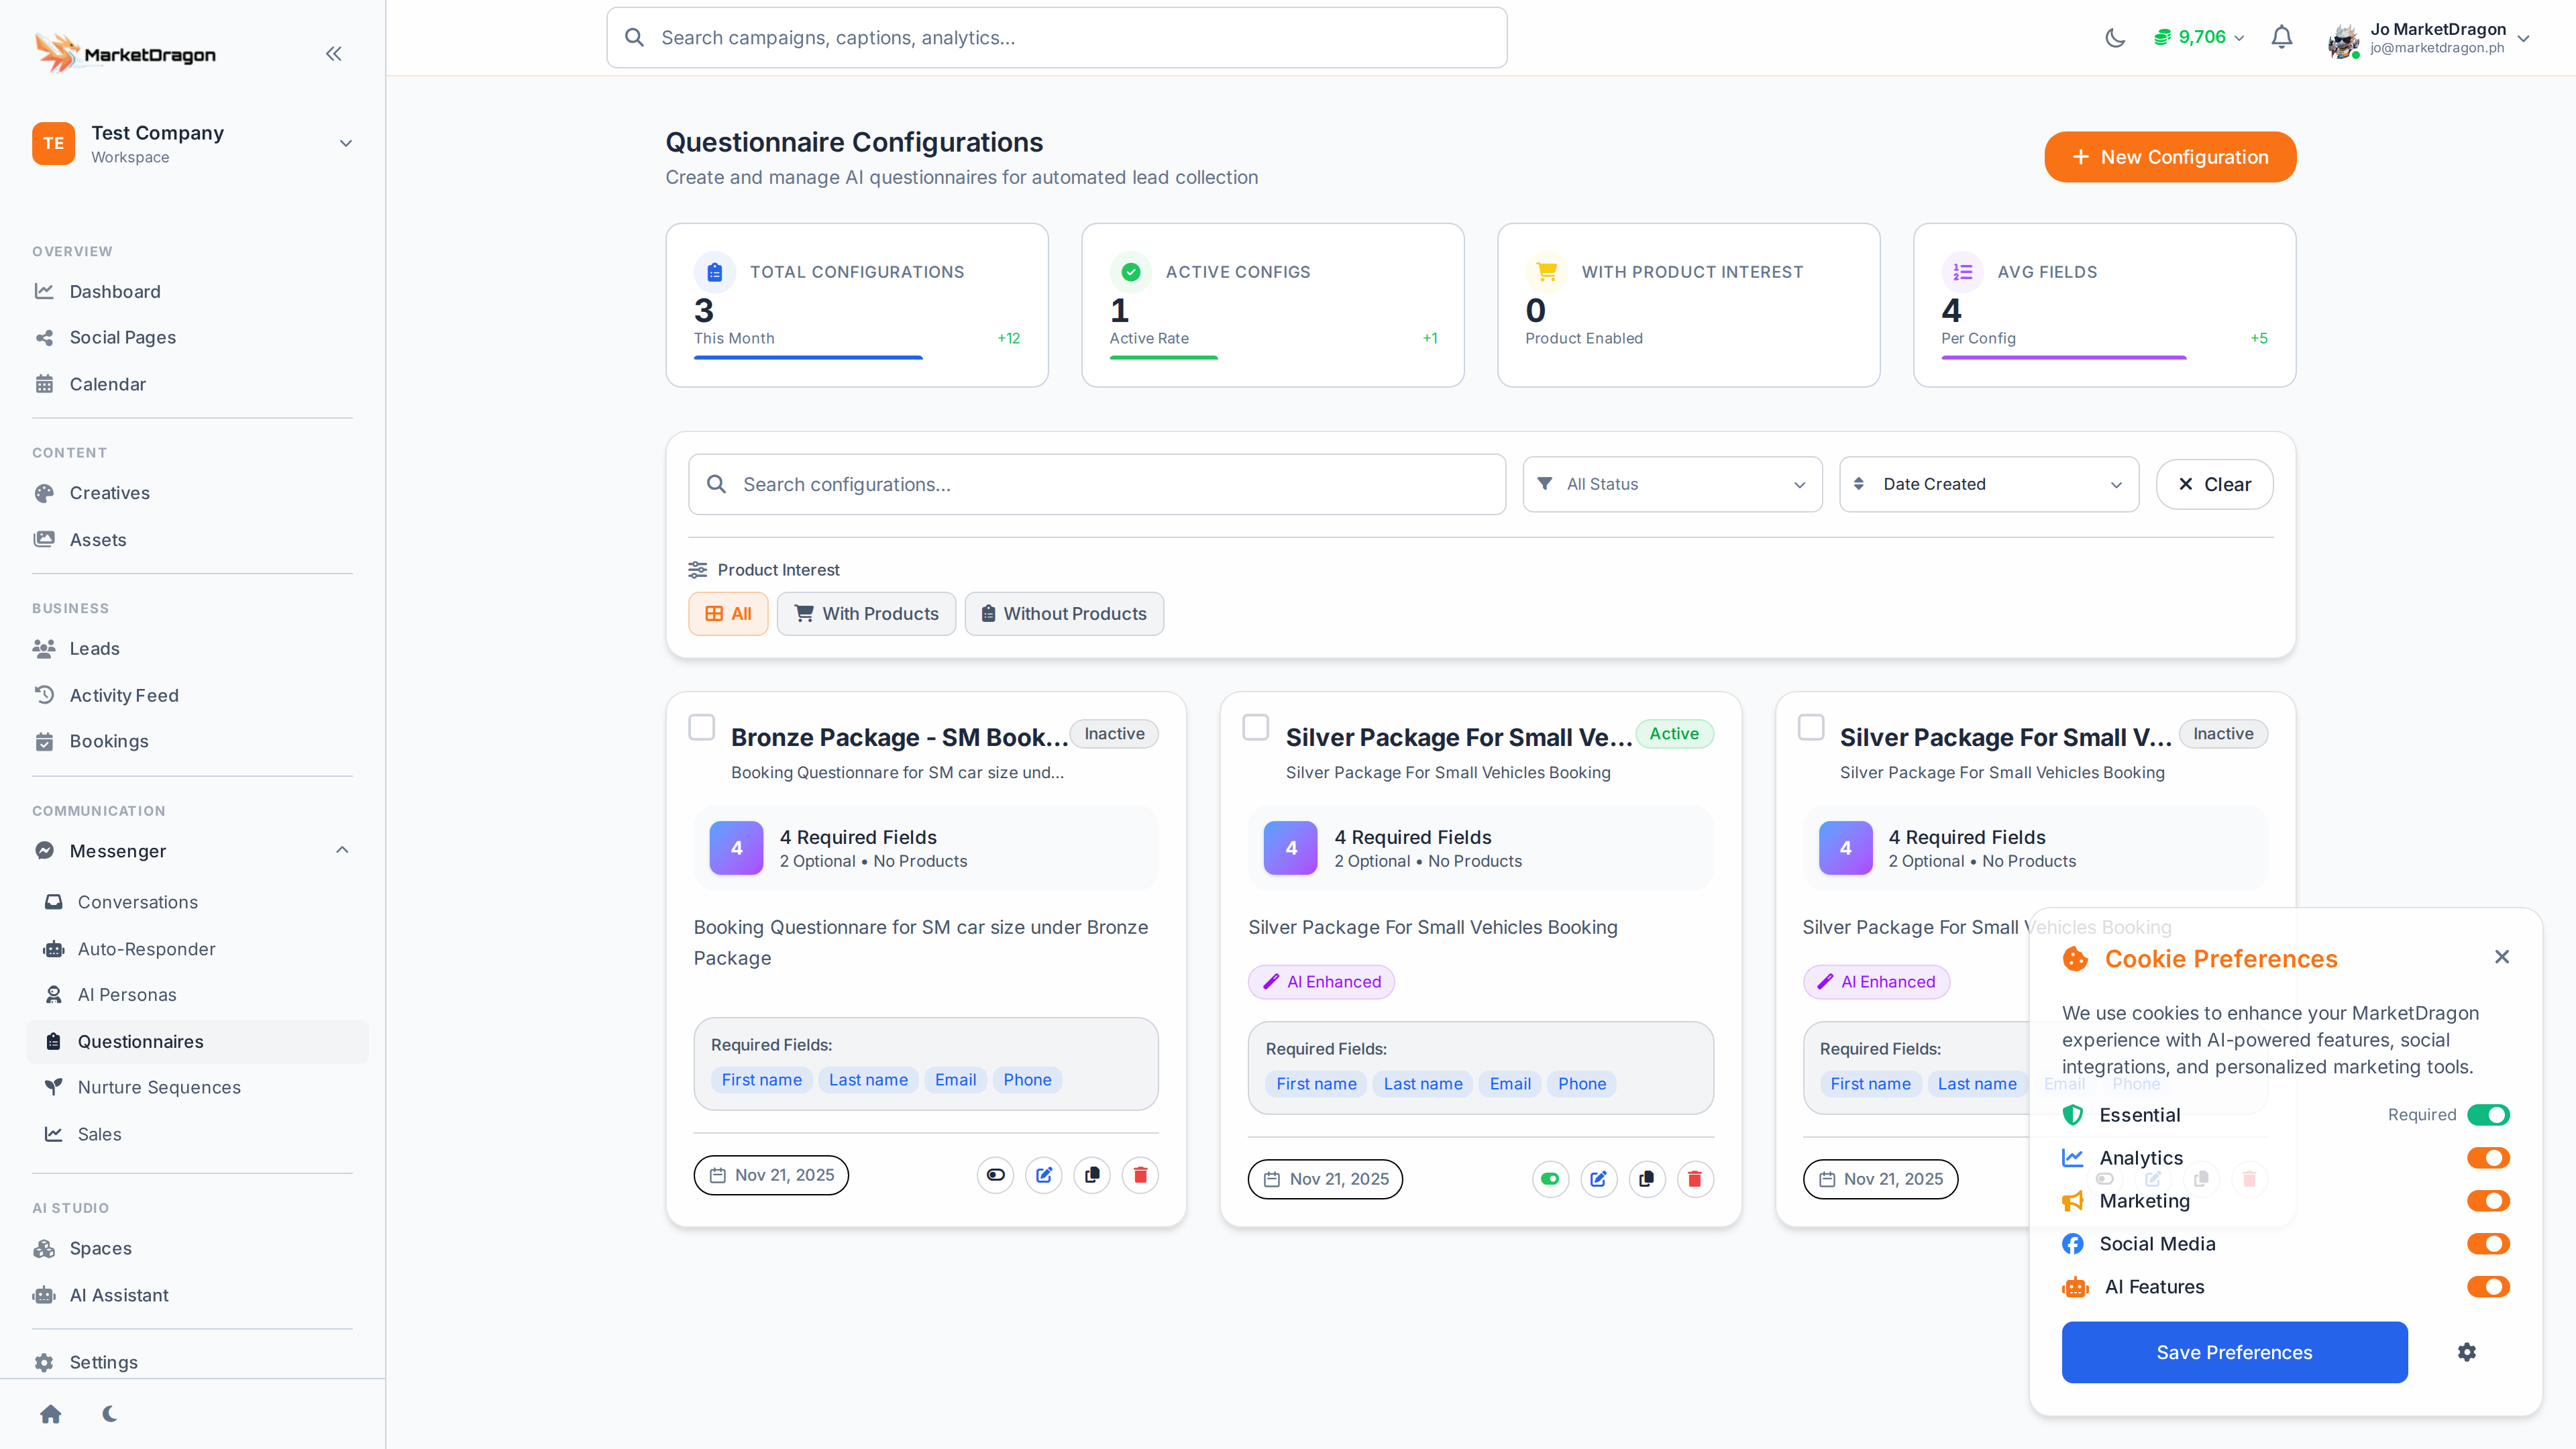Click the AI Enhanced tag on active Silver Package
This screenshot has height=1449, width=2576.
tap(1321, 982)
